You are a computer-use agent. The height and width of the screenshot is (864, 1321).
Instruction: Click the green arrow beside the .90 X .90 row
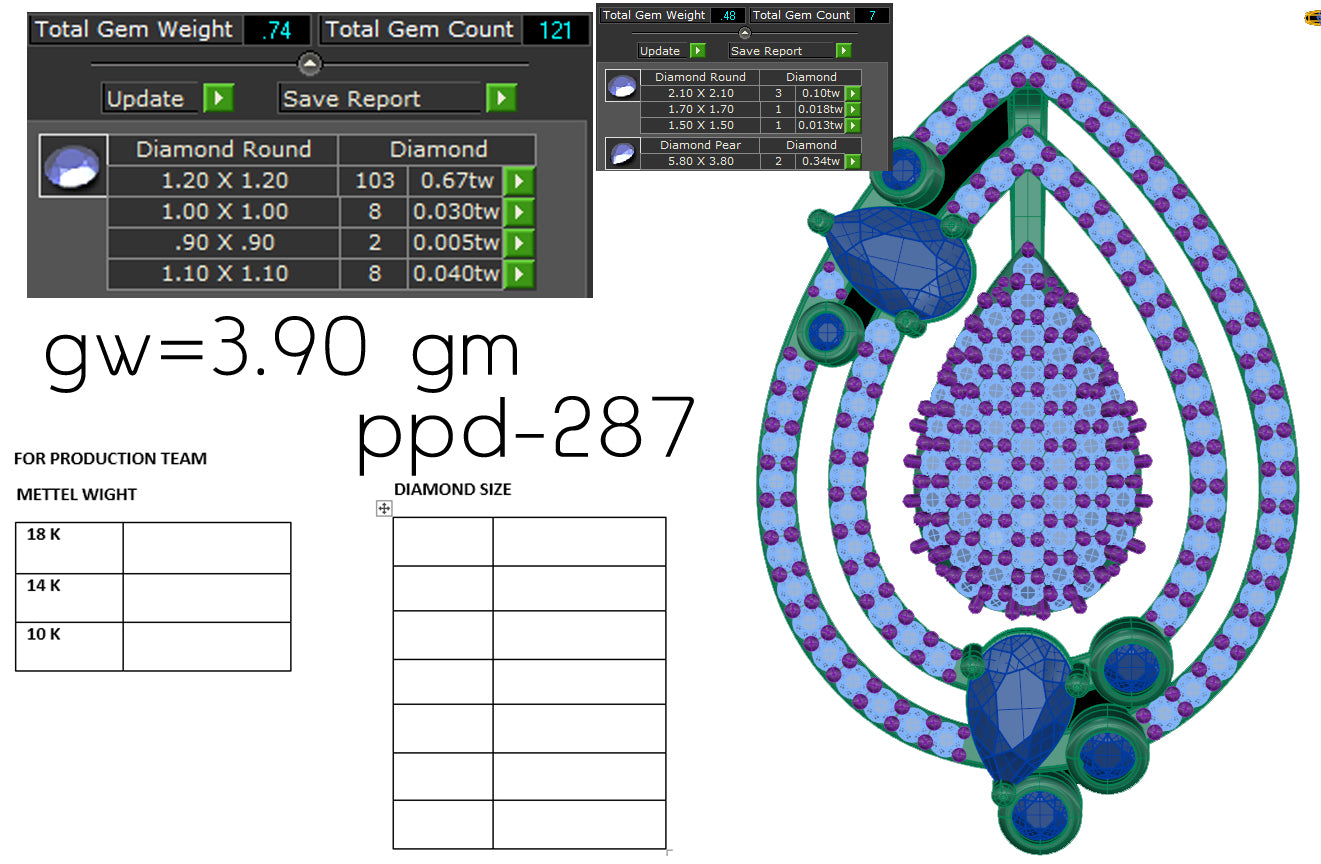pyautogui.click(x=519, y=242)
